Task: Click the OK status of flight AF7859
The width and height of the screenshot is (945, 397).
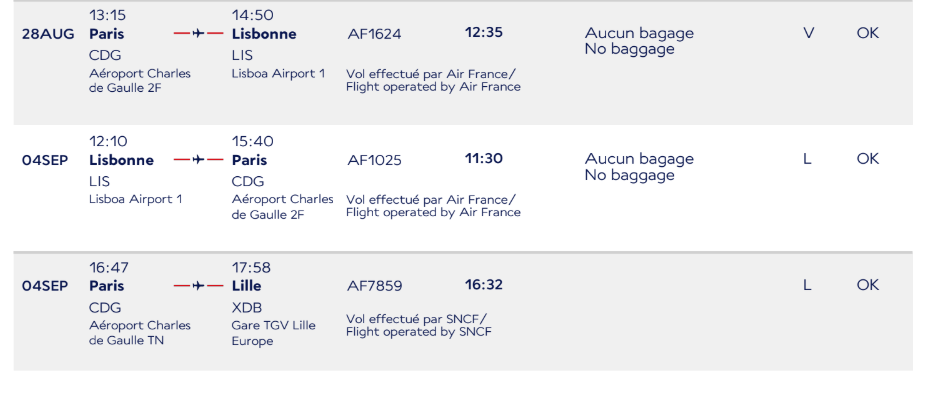Action: pyautogui.click(x=868, y=284)
